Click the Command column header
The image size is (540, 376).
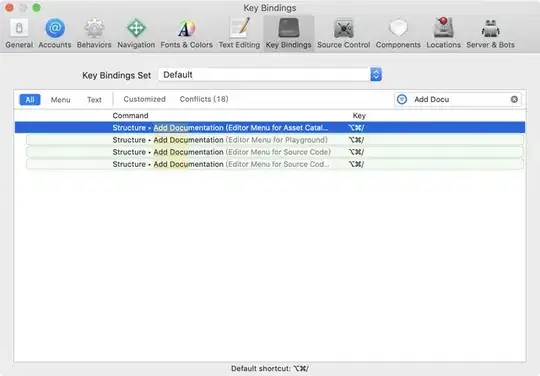coord(130,116)
